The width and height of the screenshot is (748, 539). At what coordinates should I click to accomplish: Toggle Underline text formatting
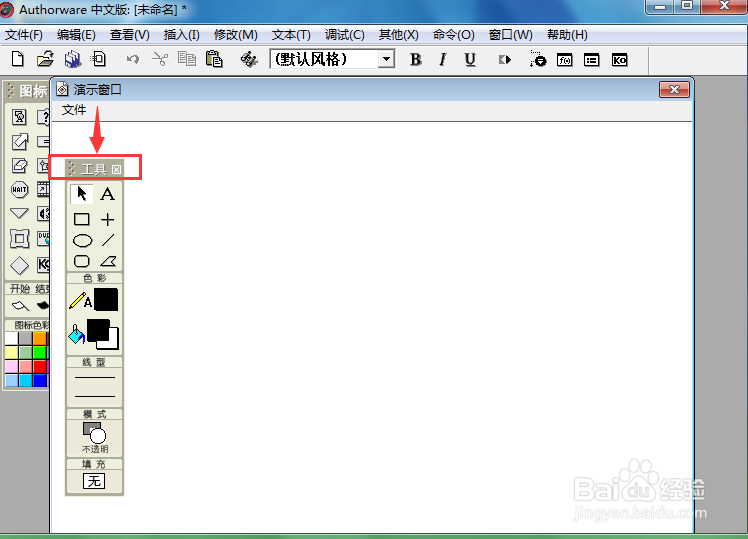(470, 60)
